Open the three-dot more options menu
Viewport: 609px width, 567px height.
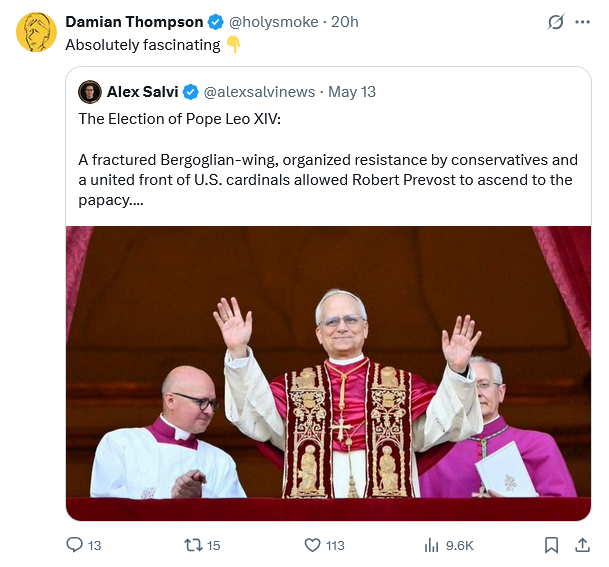pyautogui.click(x=583, y=22)
